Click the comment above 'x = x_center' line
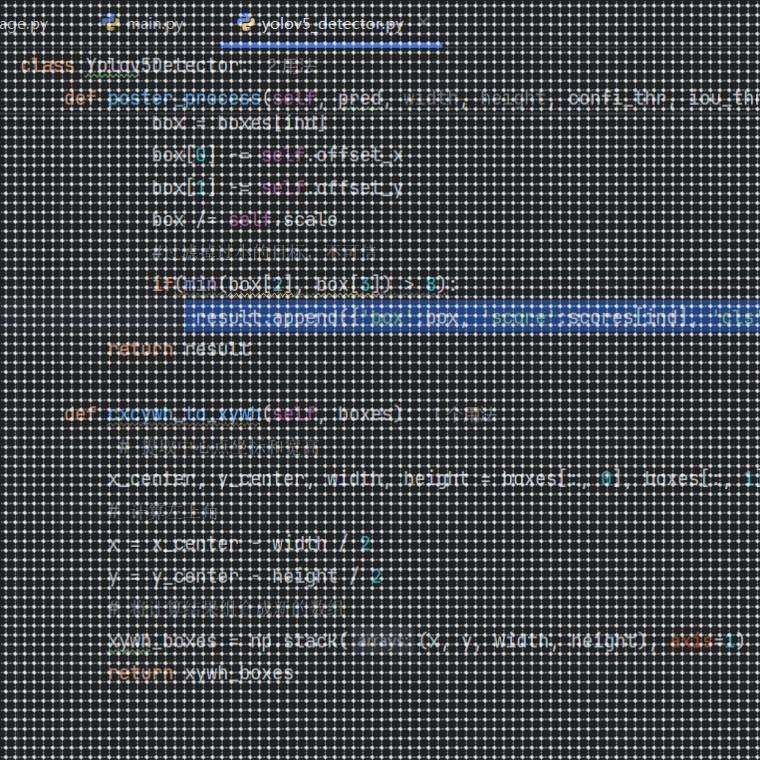This screenshot has width=760, height=760. coord(162,512)
